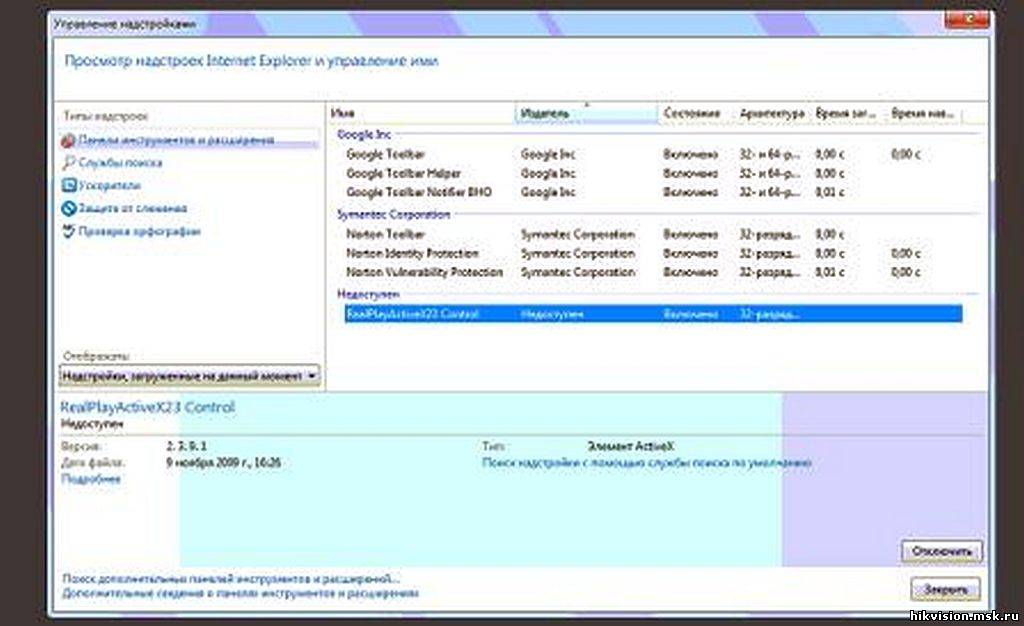
Task: Click the Закрыть button
Action: click(946, 589)
